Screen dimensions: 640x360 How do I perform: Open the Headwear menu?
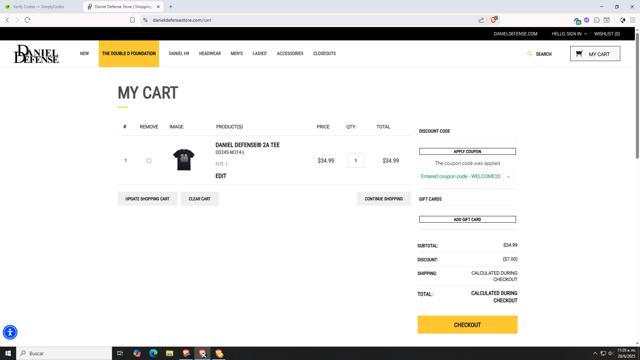pos(210,53)
